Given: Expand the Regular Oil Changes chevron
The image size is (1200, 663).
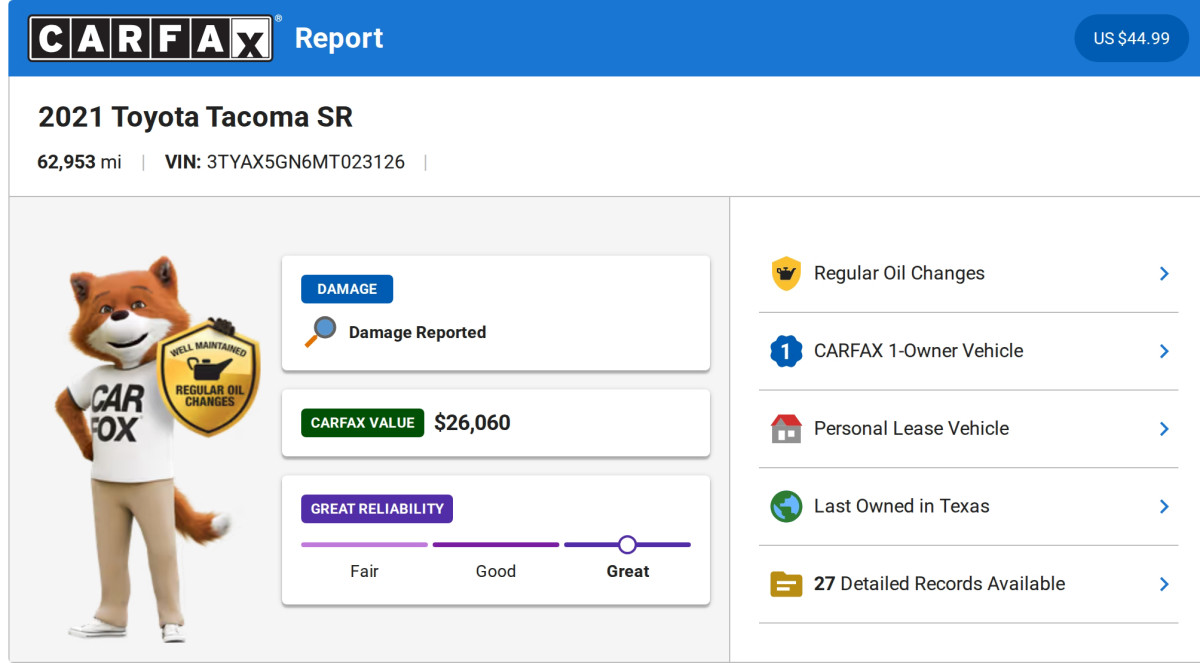Looking at the screenshot, I should pyautogui.click(x=1164, y=273).
